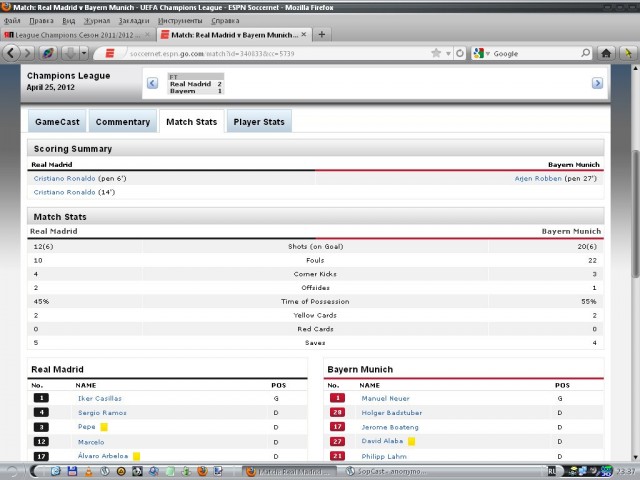This screenshot has height=480, width=640.
Task: Open David Alaba player link
Action: click(382, 441)
